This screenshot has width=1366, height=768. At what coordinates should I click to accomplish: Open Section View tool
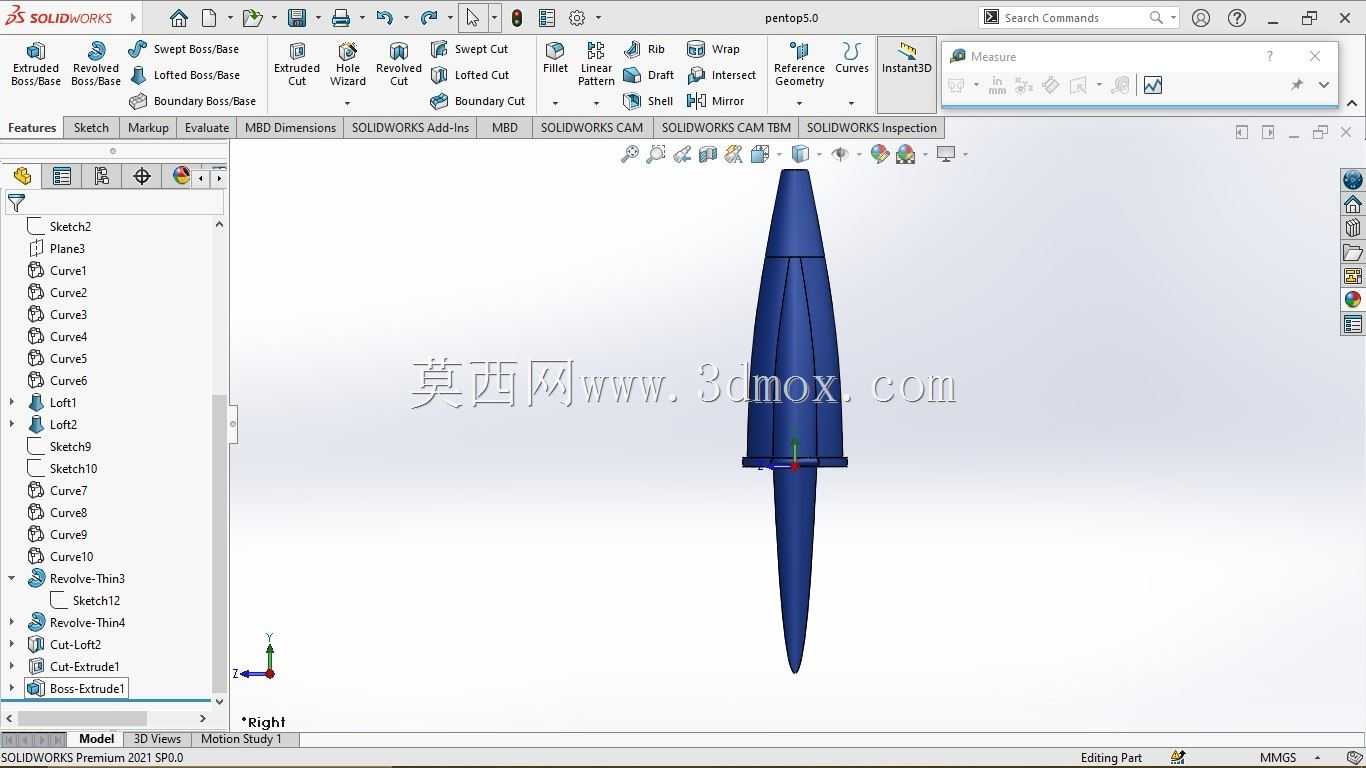tap(708, 154)
